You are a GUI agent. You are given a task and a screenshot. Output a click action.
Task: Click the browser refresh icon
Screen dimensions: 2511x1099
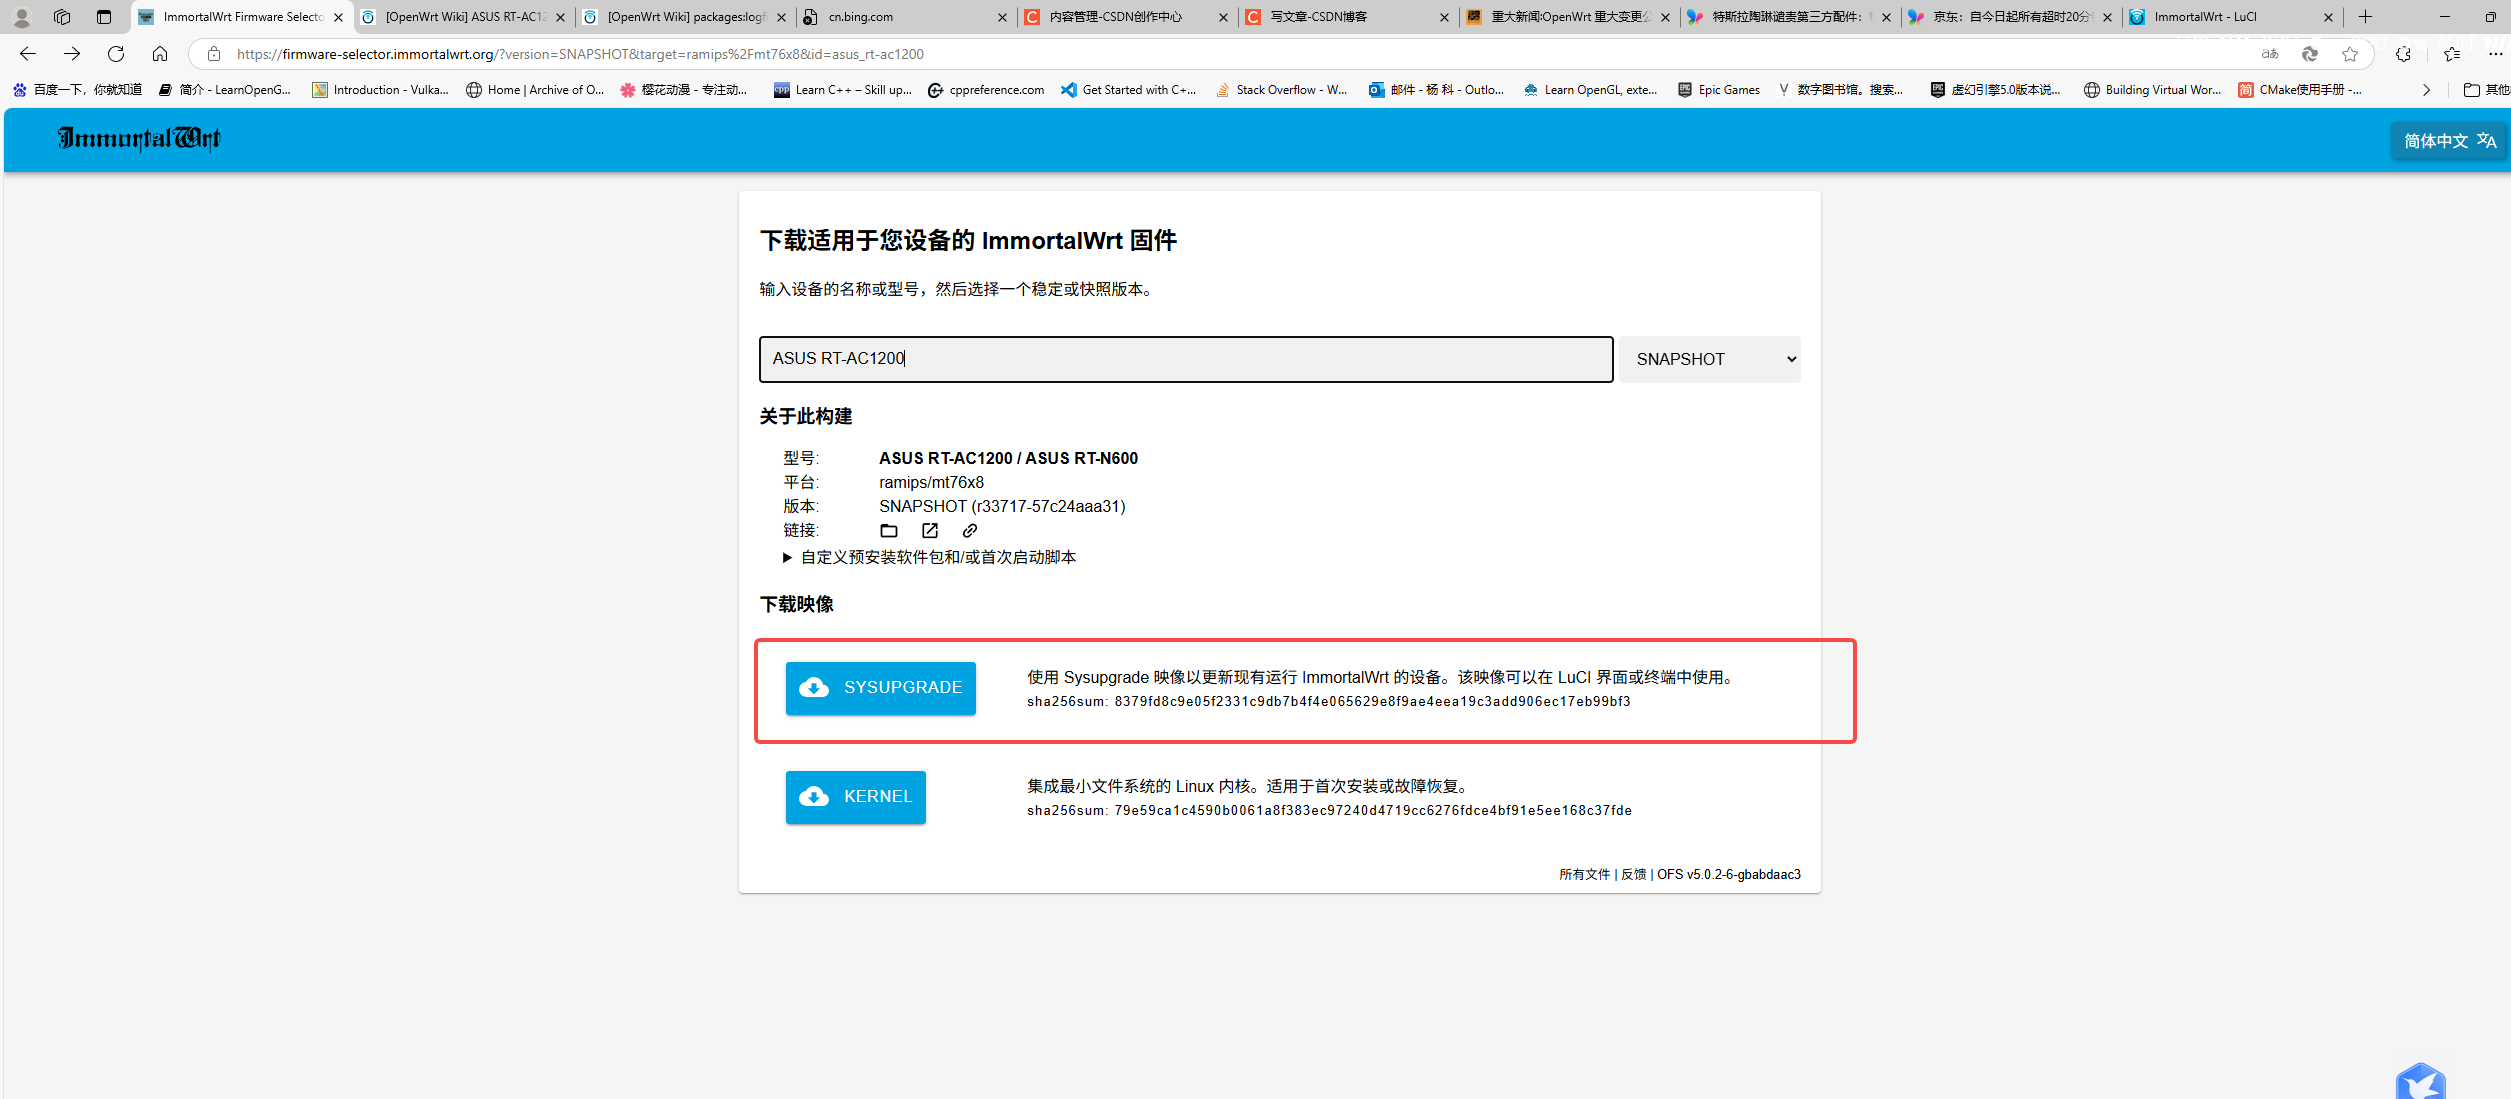116,54
